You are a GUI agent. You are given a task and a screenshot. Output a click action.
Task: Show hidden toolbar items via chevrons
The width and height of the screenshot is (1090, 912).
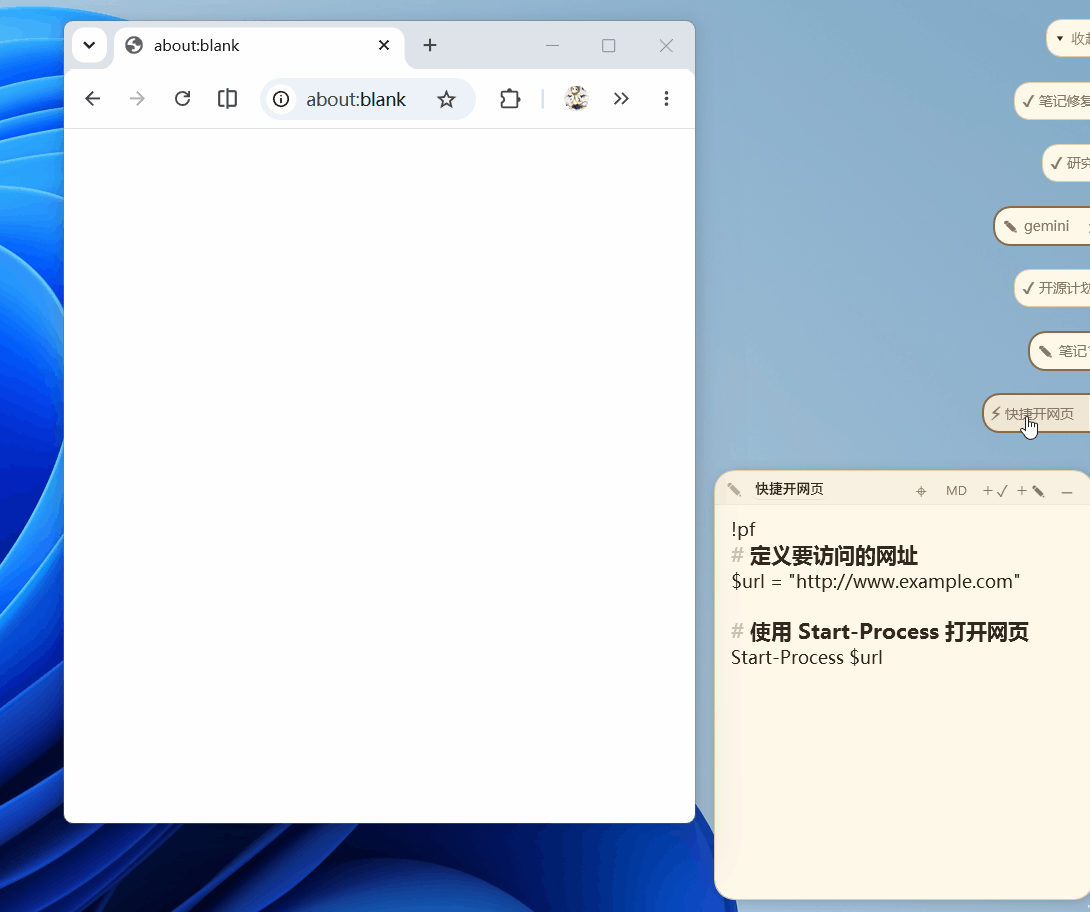click(x=621, y=99)
